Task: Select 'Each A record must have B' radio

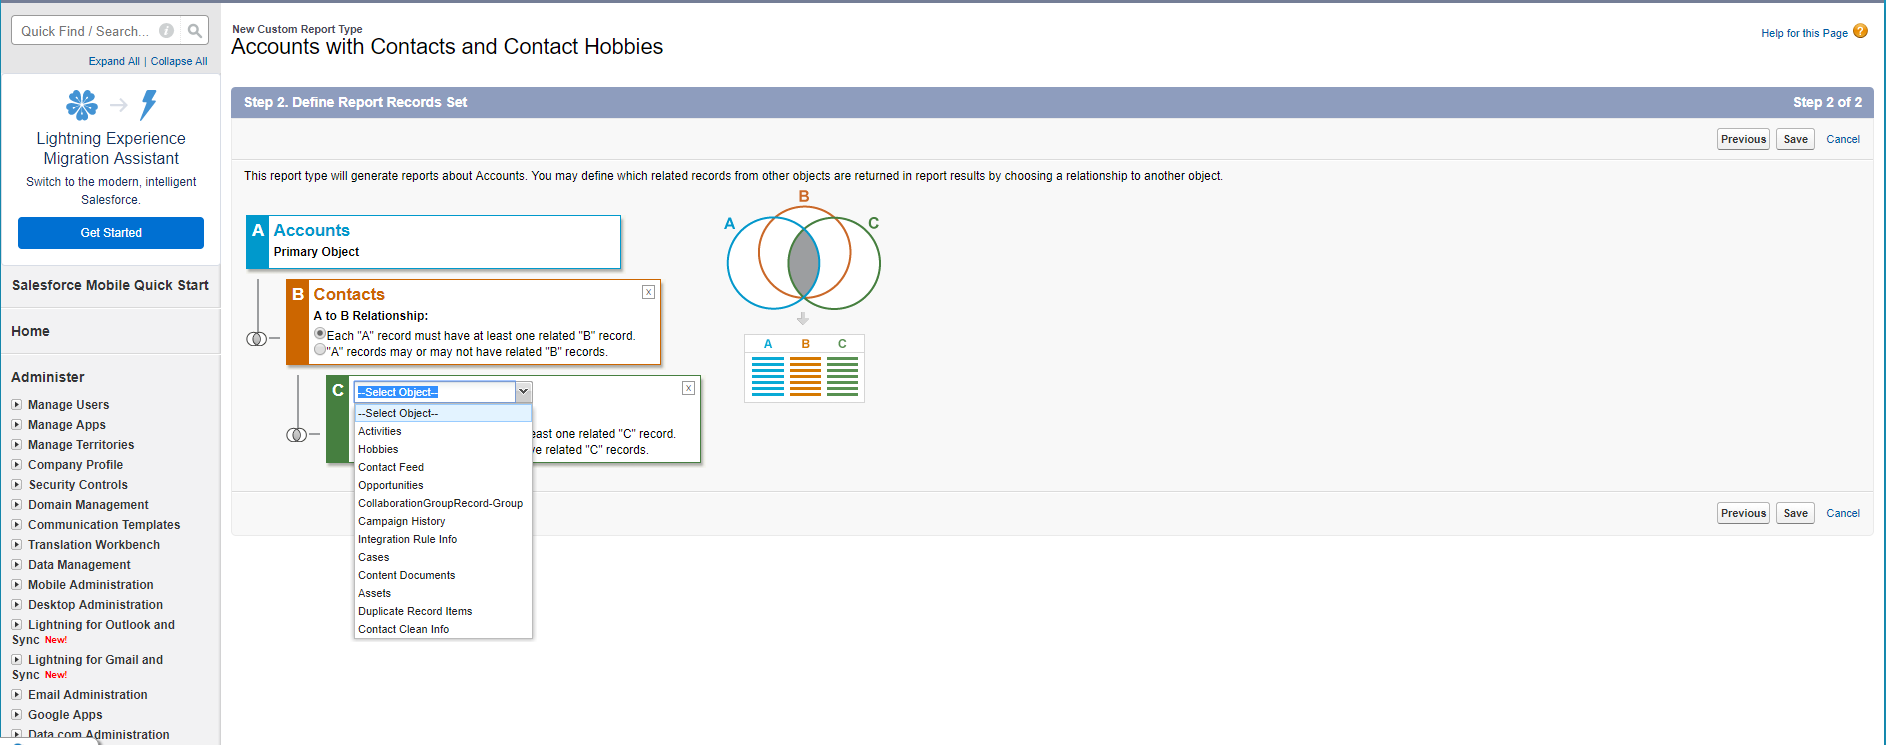Action: tap(320, 334)
